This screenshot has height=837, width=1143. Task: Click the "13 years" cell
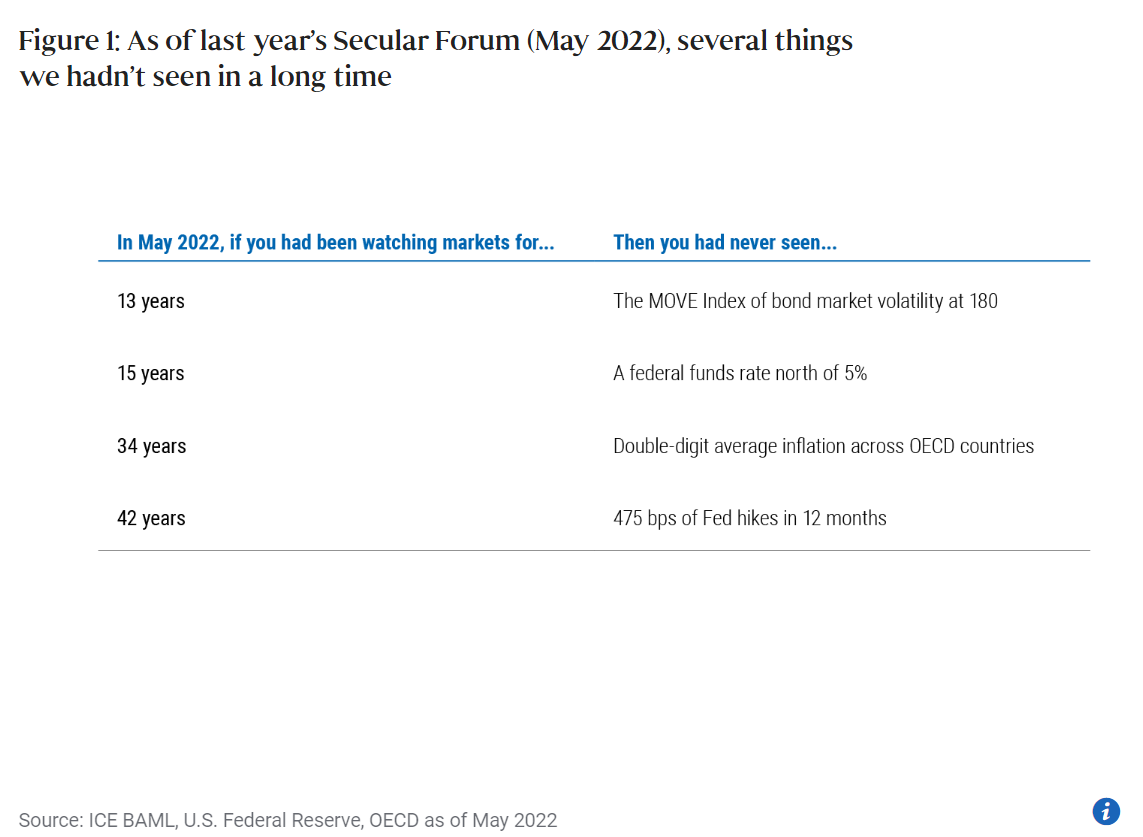pyautogui.click(x=151, y=301)
